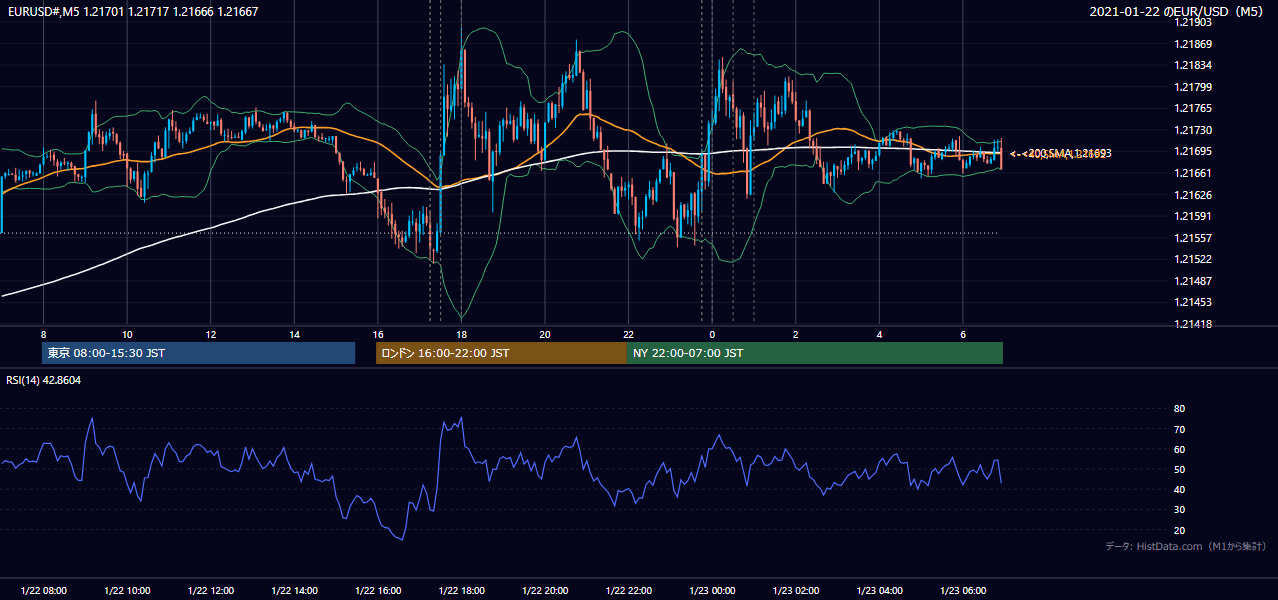Select the 1/23 04:00 bottom time label

880,591
